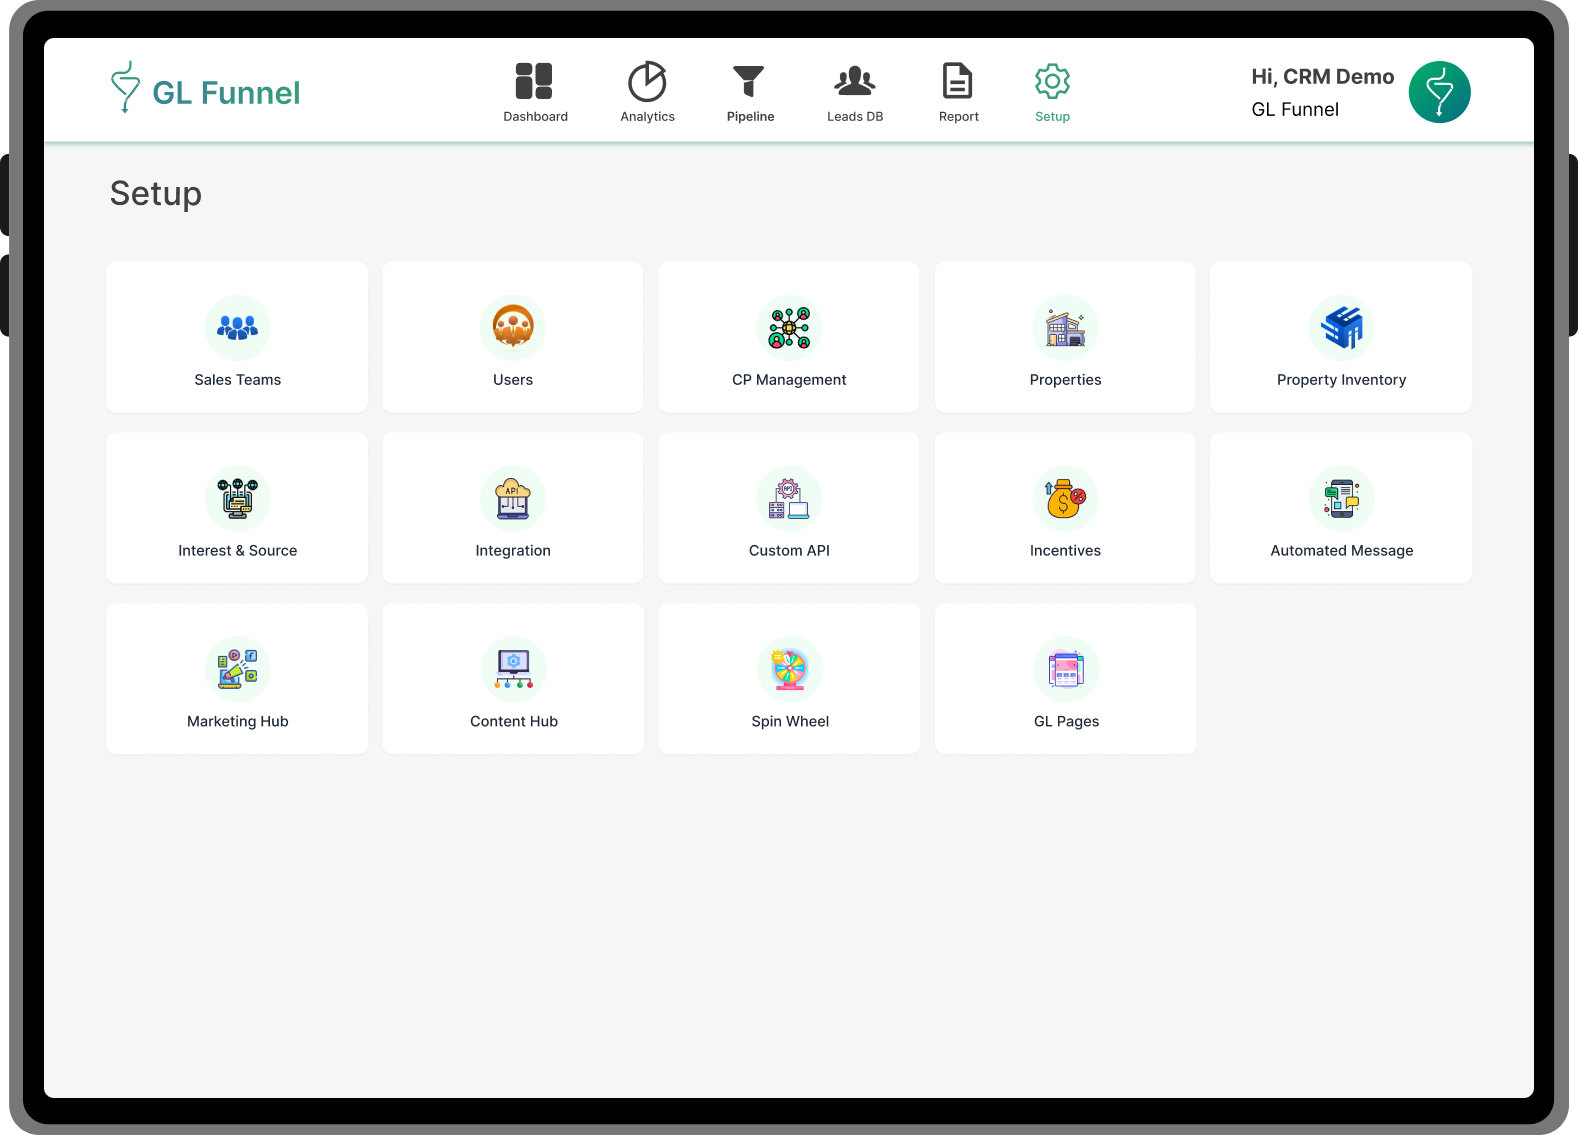Click the Sales Teams card label
This screenshot has width=1578, height=1135.
(237, 380)
